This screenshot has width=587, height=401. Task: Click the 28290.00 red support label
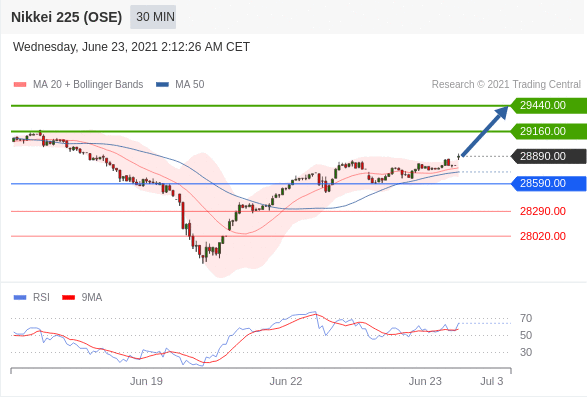[x=542, y=211]
